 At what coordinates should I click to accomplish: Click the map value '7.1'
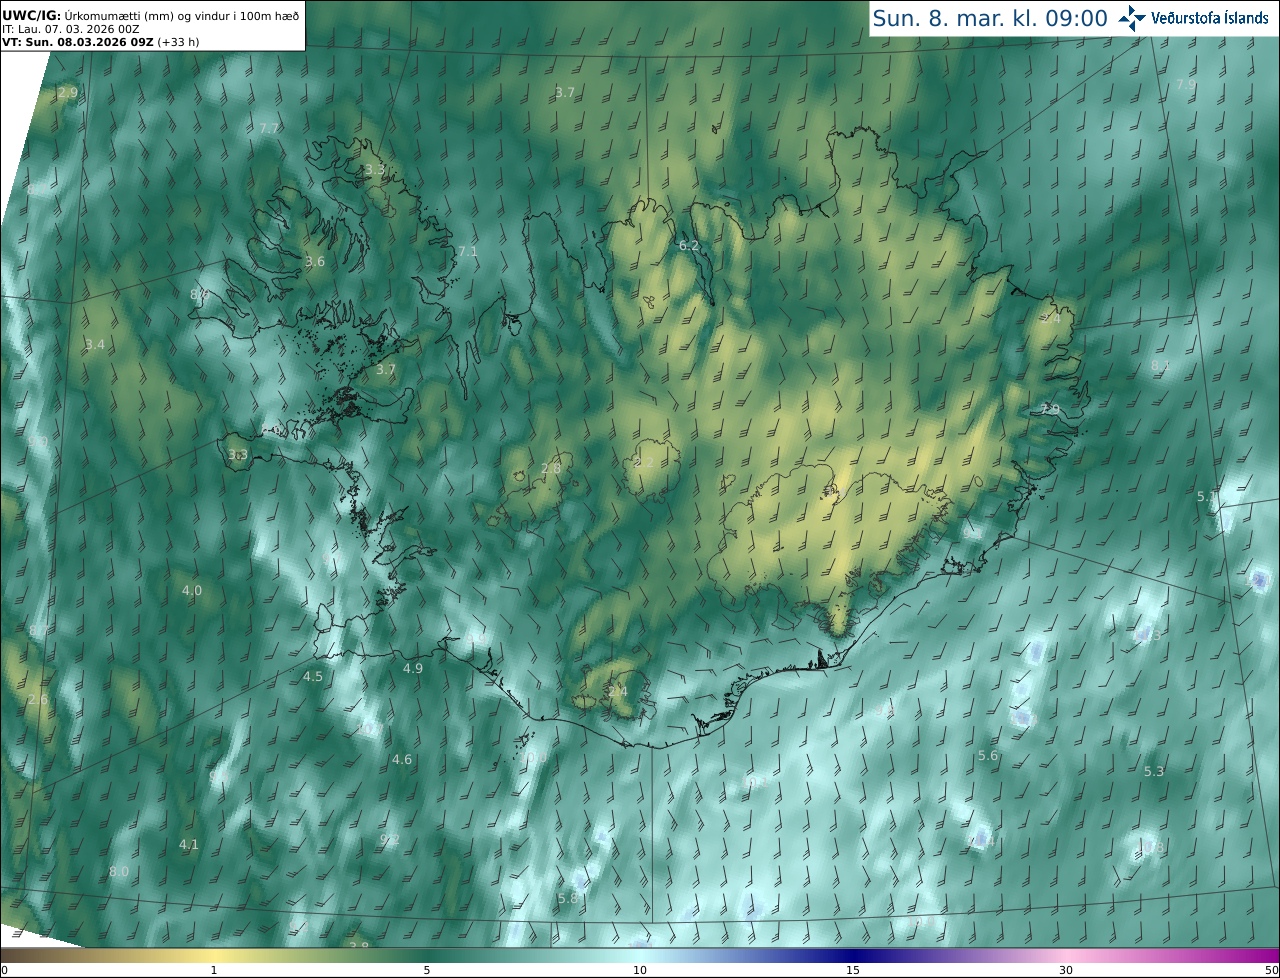click(x=467, y=252)
